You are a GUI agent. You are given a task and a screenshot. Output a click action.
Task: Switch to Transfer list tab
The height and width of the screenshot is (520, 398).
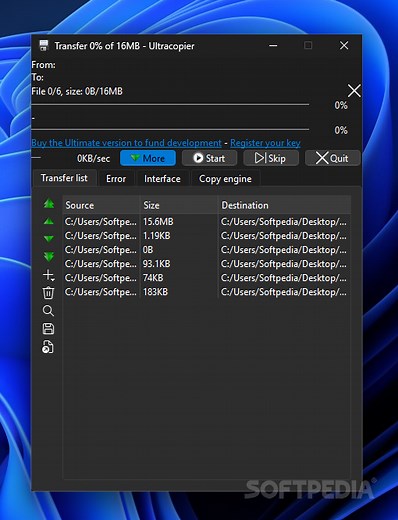(64, 178)
